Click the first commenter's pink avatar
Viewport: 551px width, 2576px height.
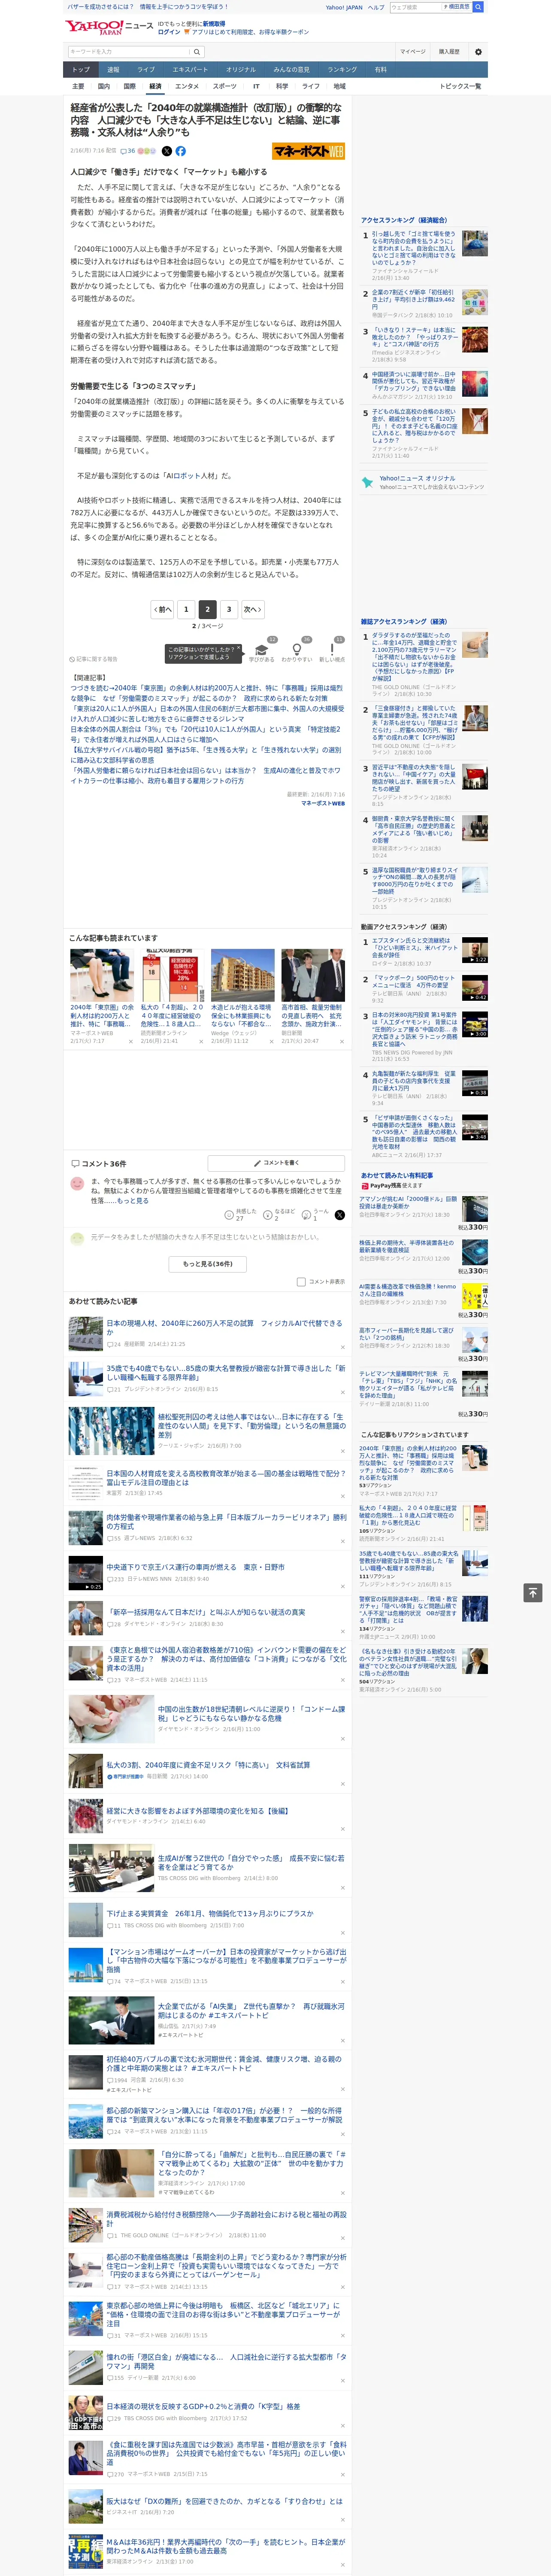coord(77,1184)
